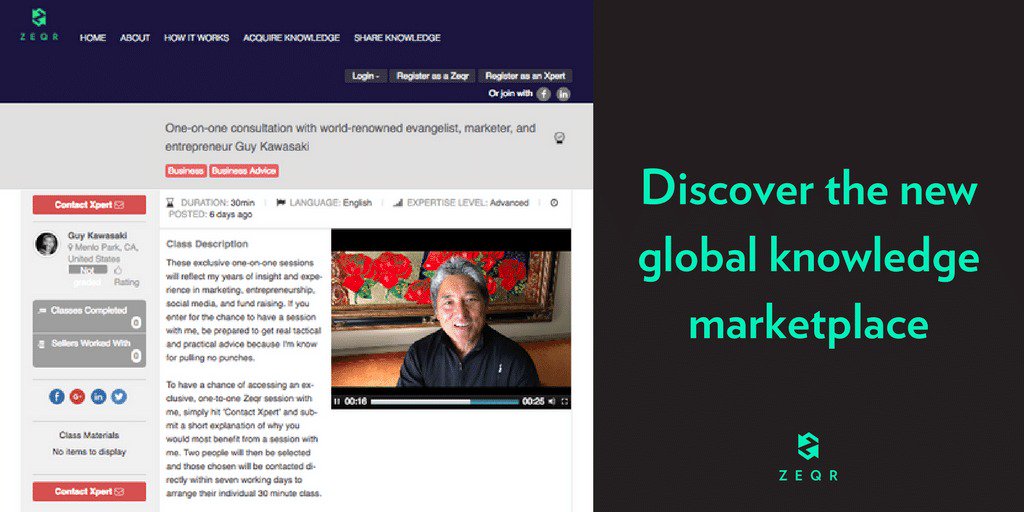Image resolution: width=1024 pixels, height=512 pixels.
Task: Click Register as an Xpert button
Action: point(525,76)
